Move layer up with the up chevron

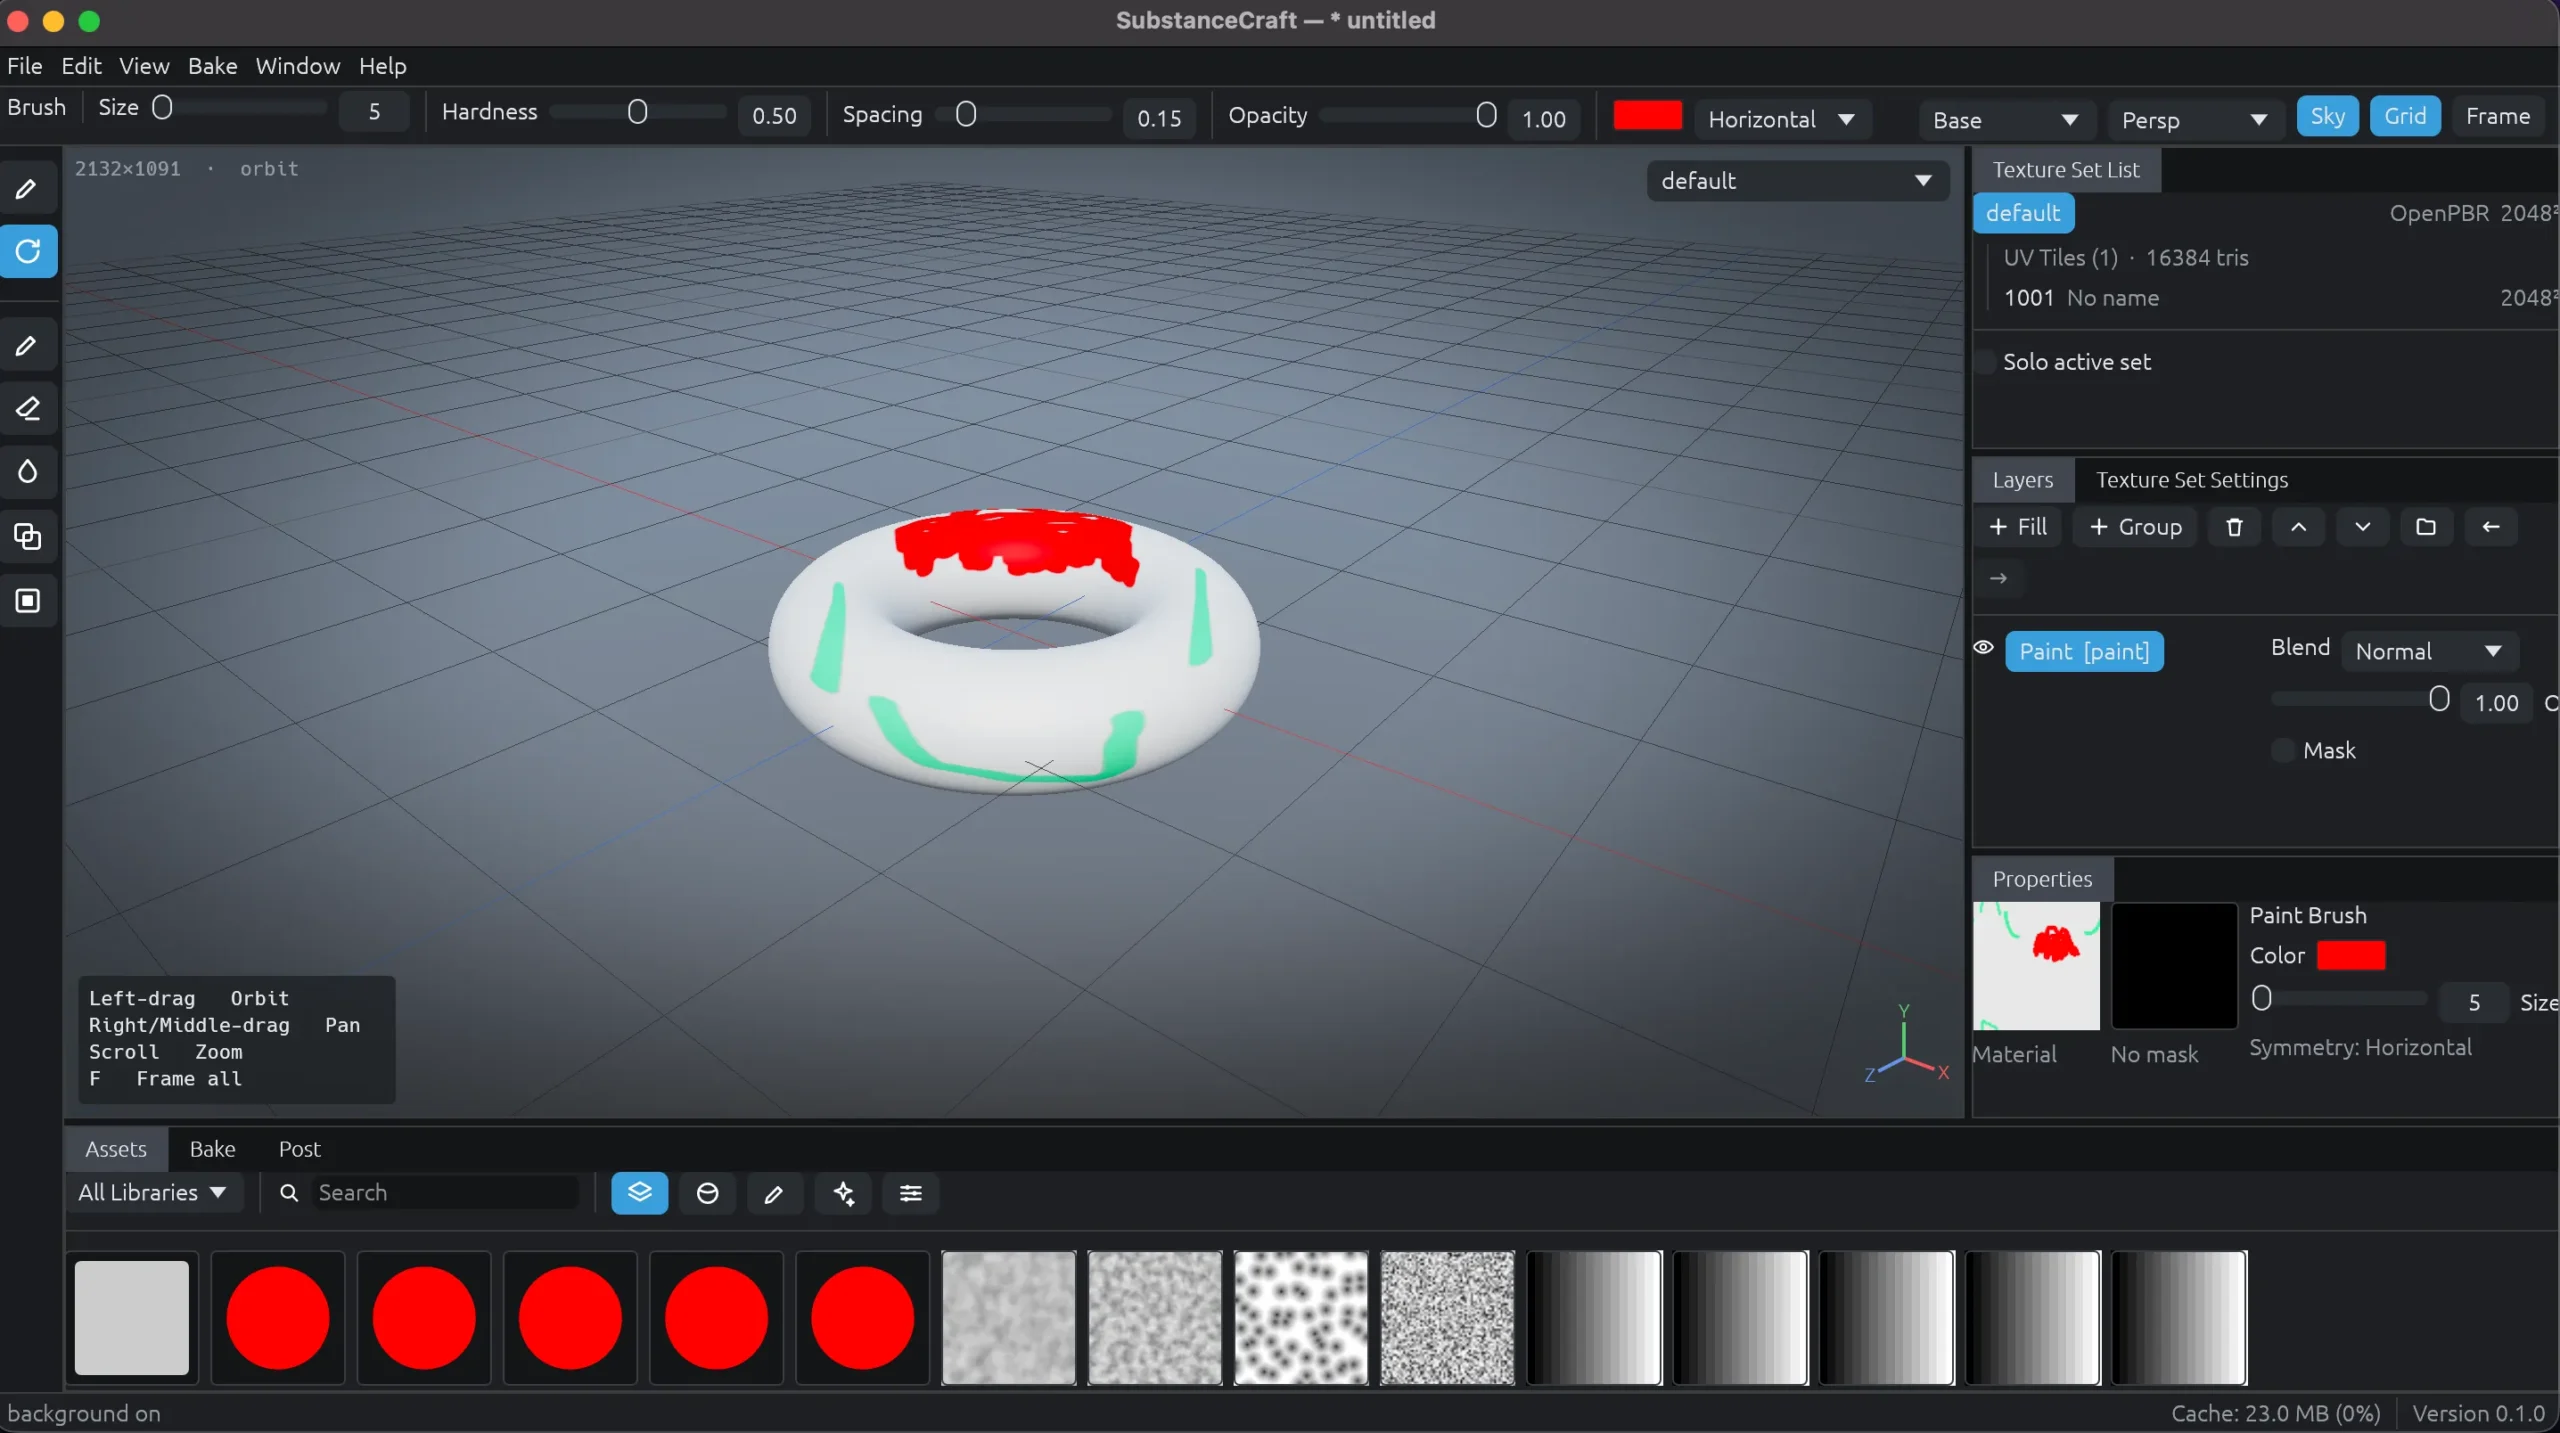(2298, 527)
